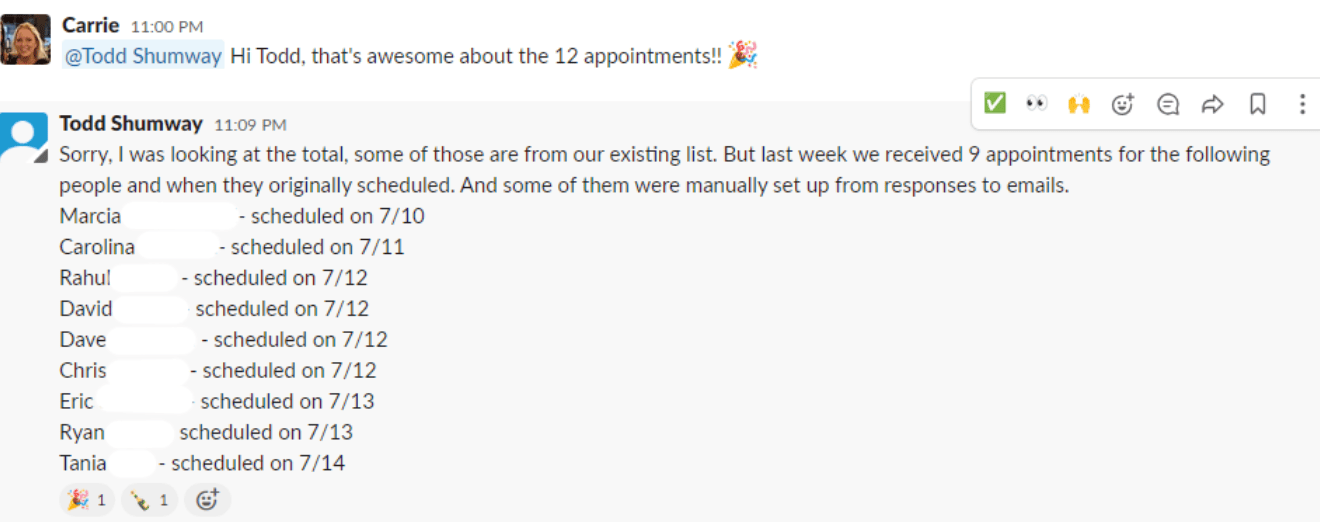Screen dimensions: 1320x522
Task: Click the Todd Shumway sender name
Action: coord(131,124)
